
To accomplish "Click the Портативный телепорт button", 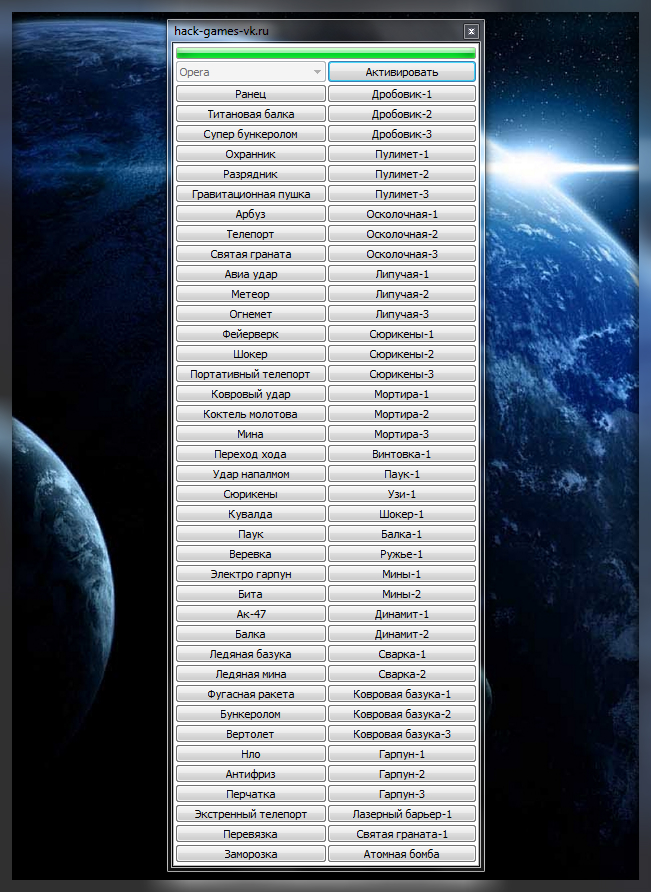I will [x=251, y=374].
